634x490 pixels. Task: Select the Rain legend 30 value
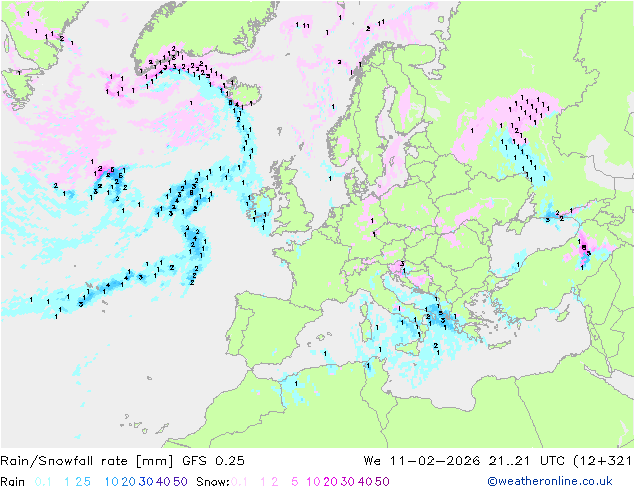(x=146, y=482)
